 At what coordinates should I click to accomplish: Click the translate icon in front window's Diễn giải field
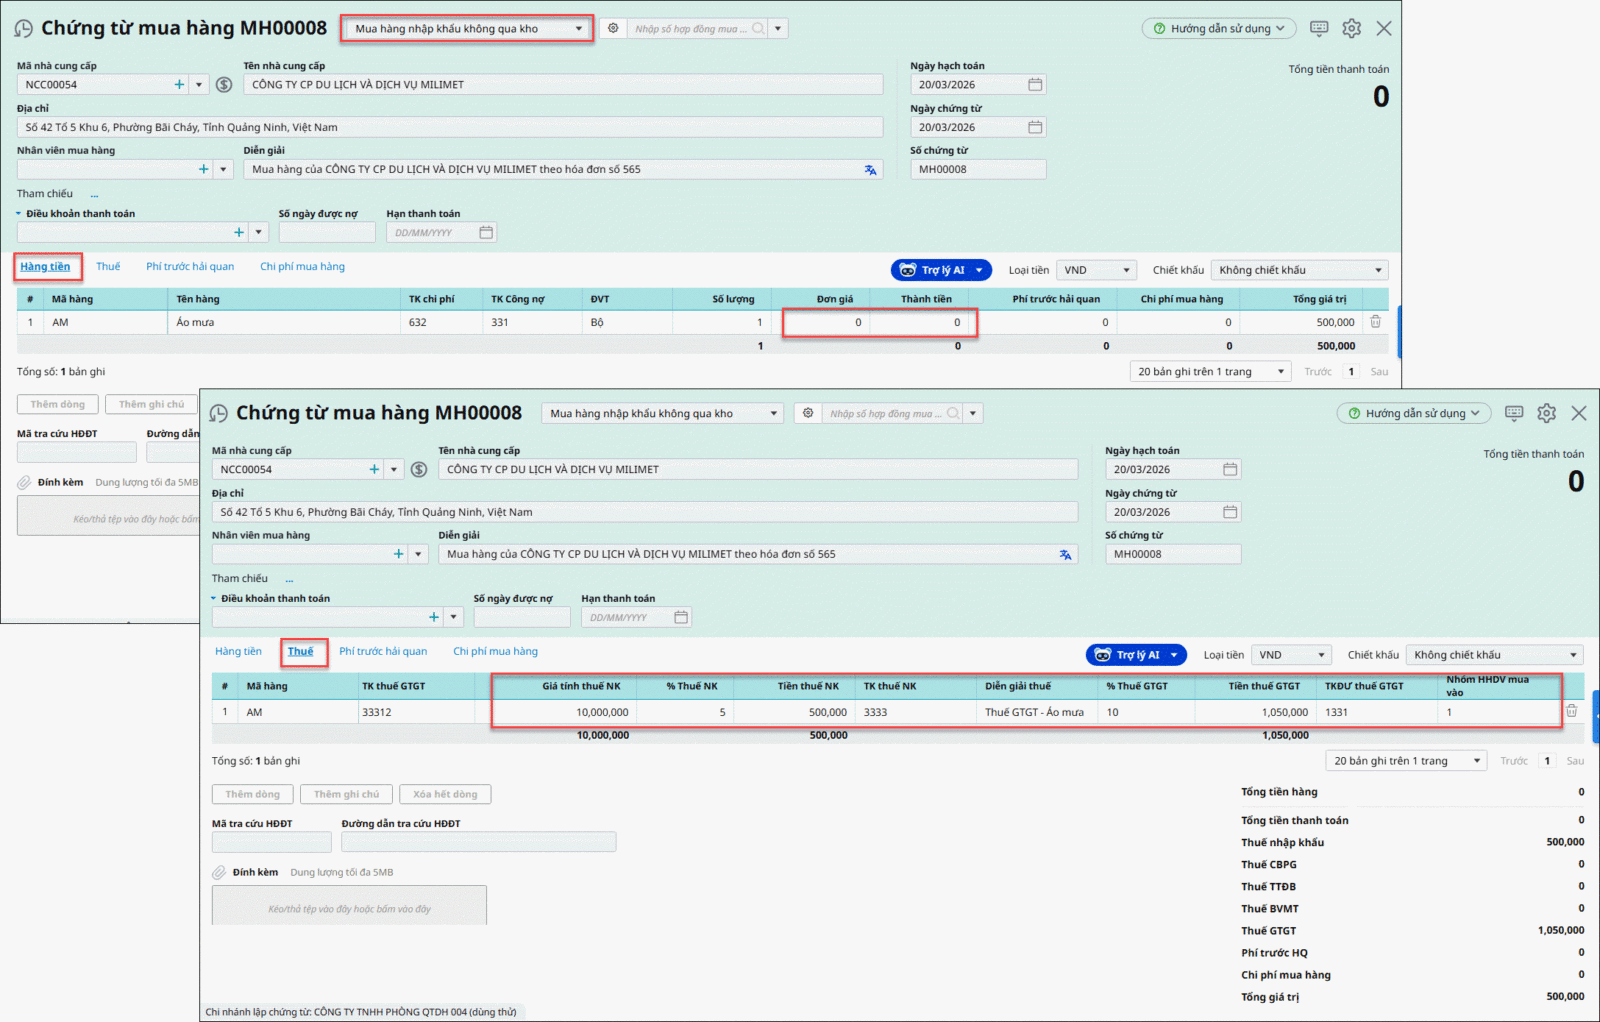(1065, 555)
